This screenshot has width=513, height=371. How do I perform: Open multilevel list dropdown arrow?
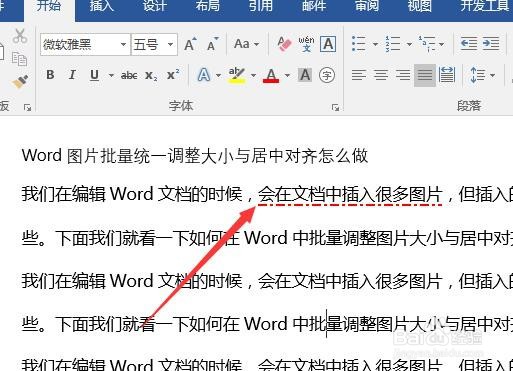pos(442,44)
